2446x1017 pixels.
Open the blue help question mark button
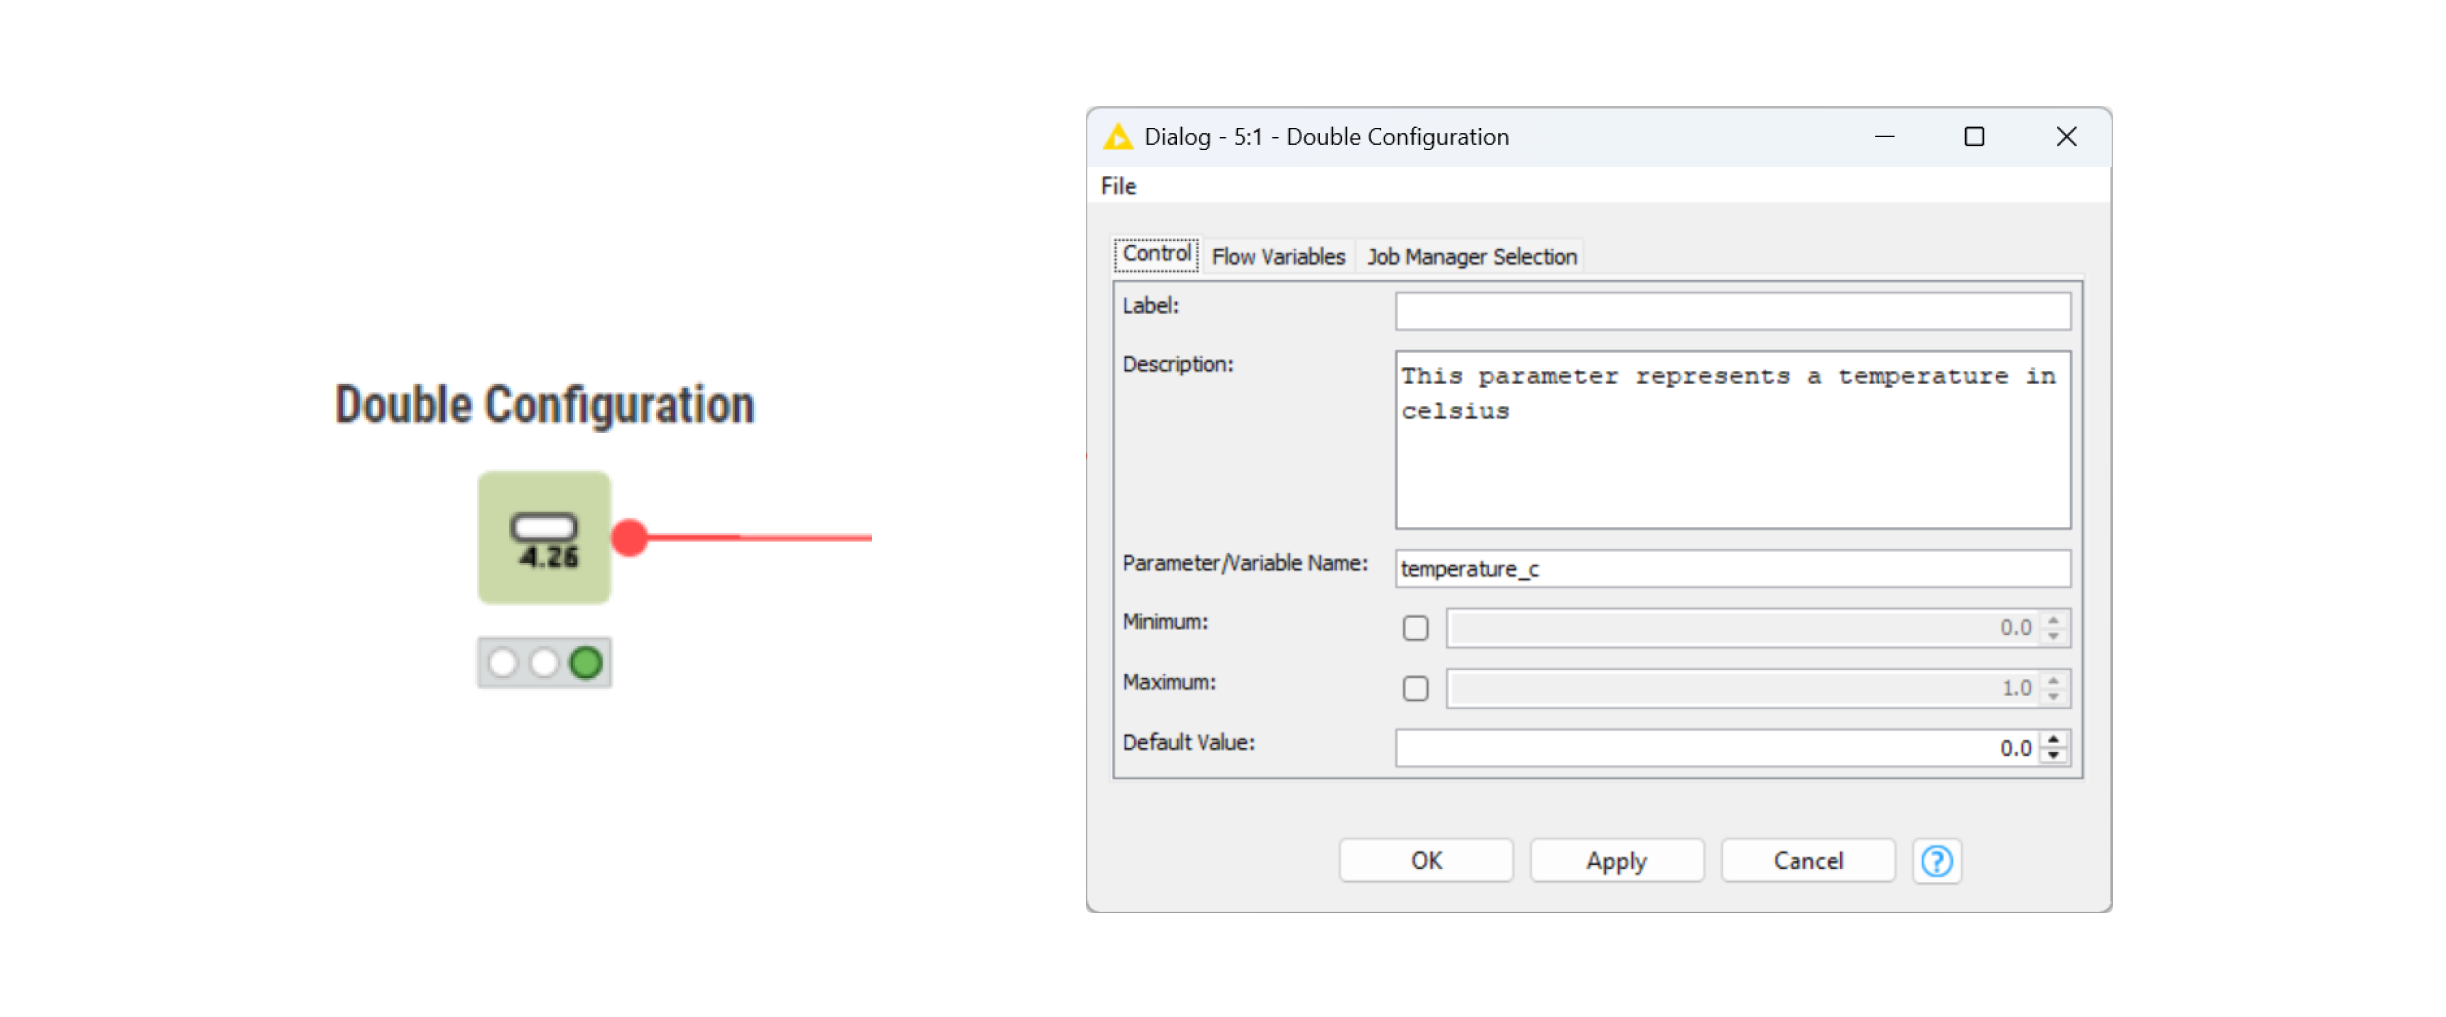[1937, 861]
